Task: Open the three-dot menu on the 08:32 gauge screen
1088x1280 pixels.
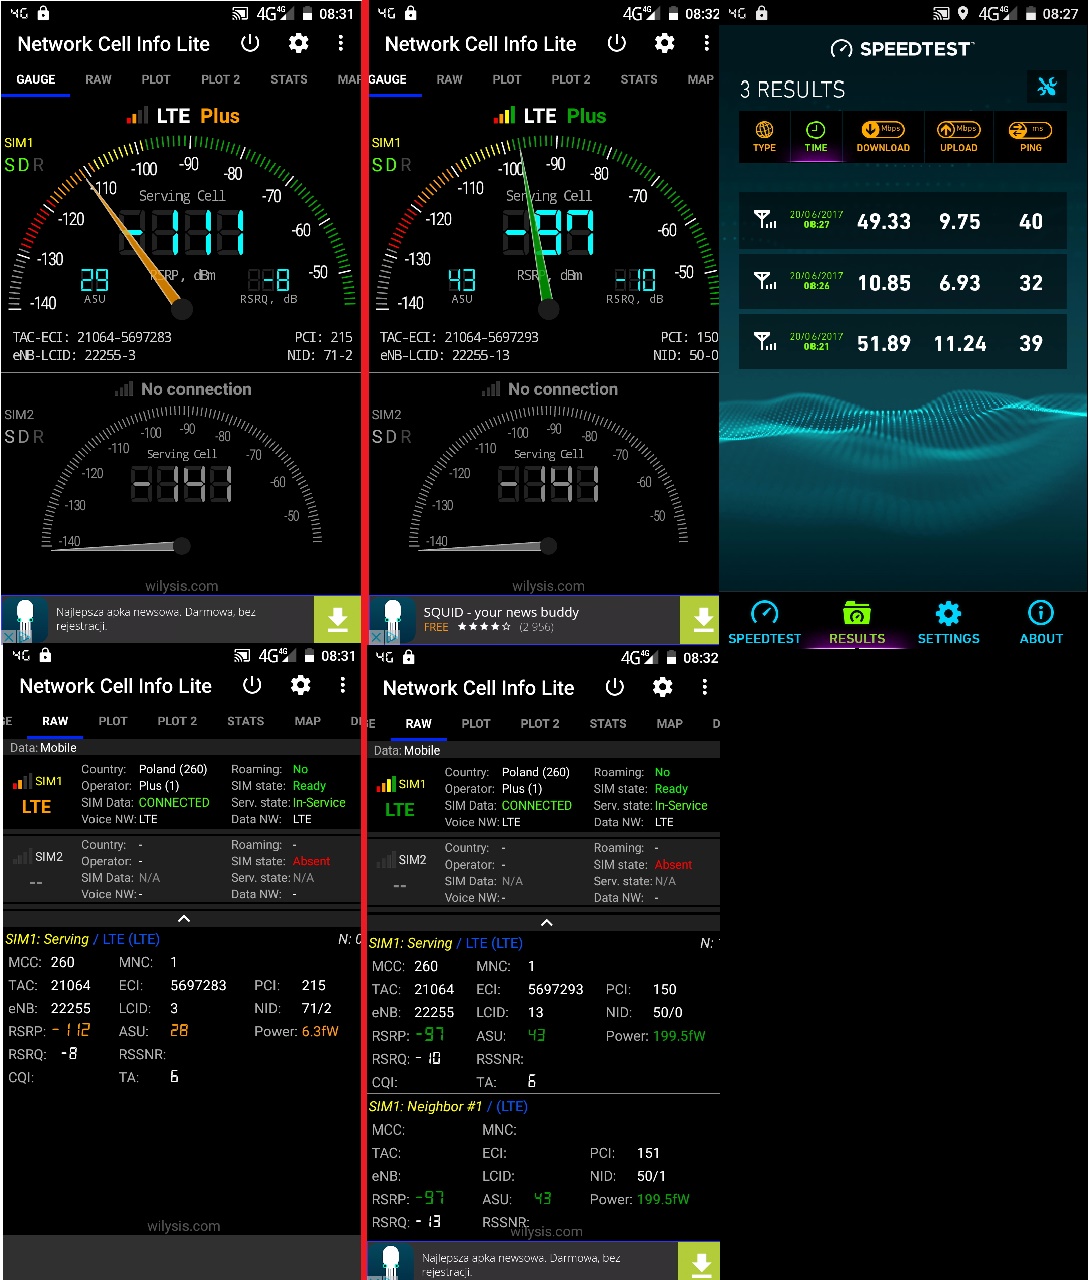Action: click(x=707, y=44)
